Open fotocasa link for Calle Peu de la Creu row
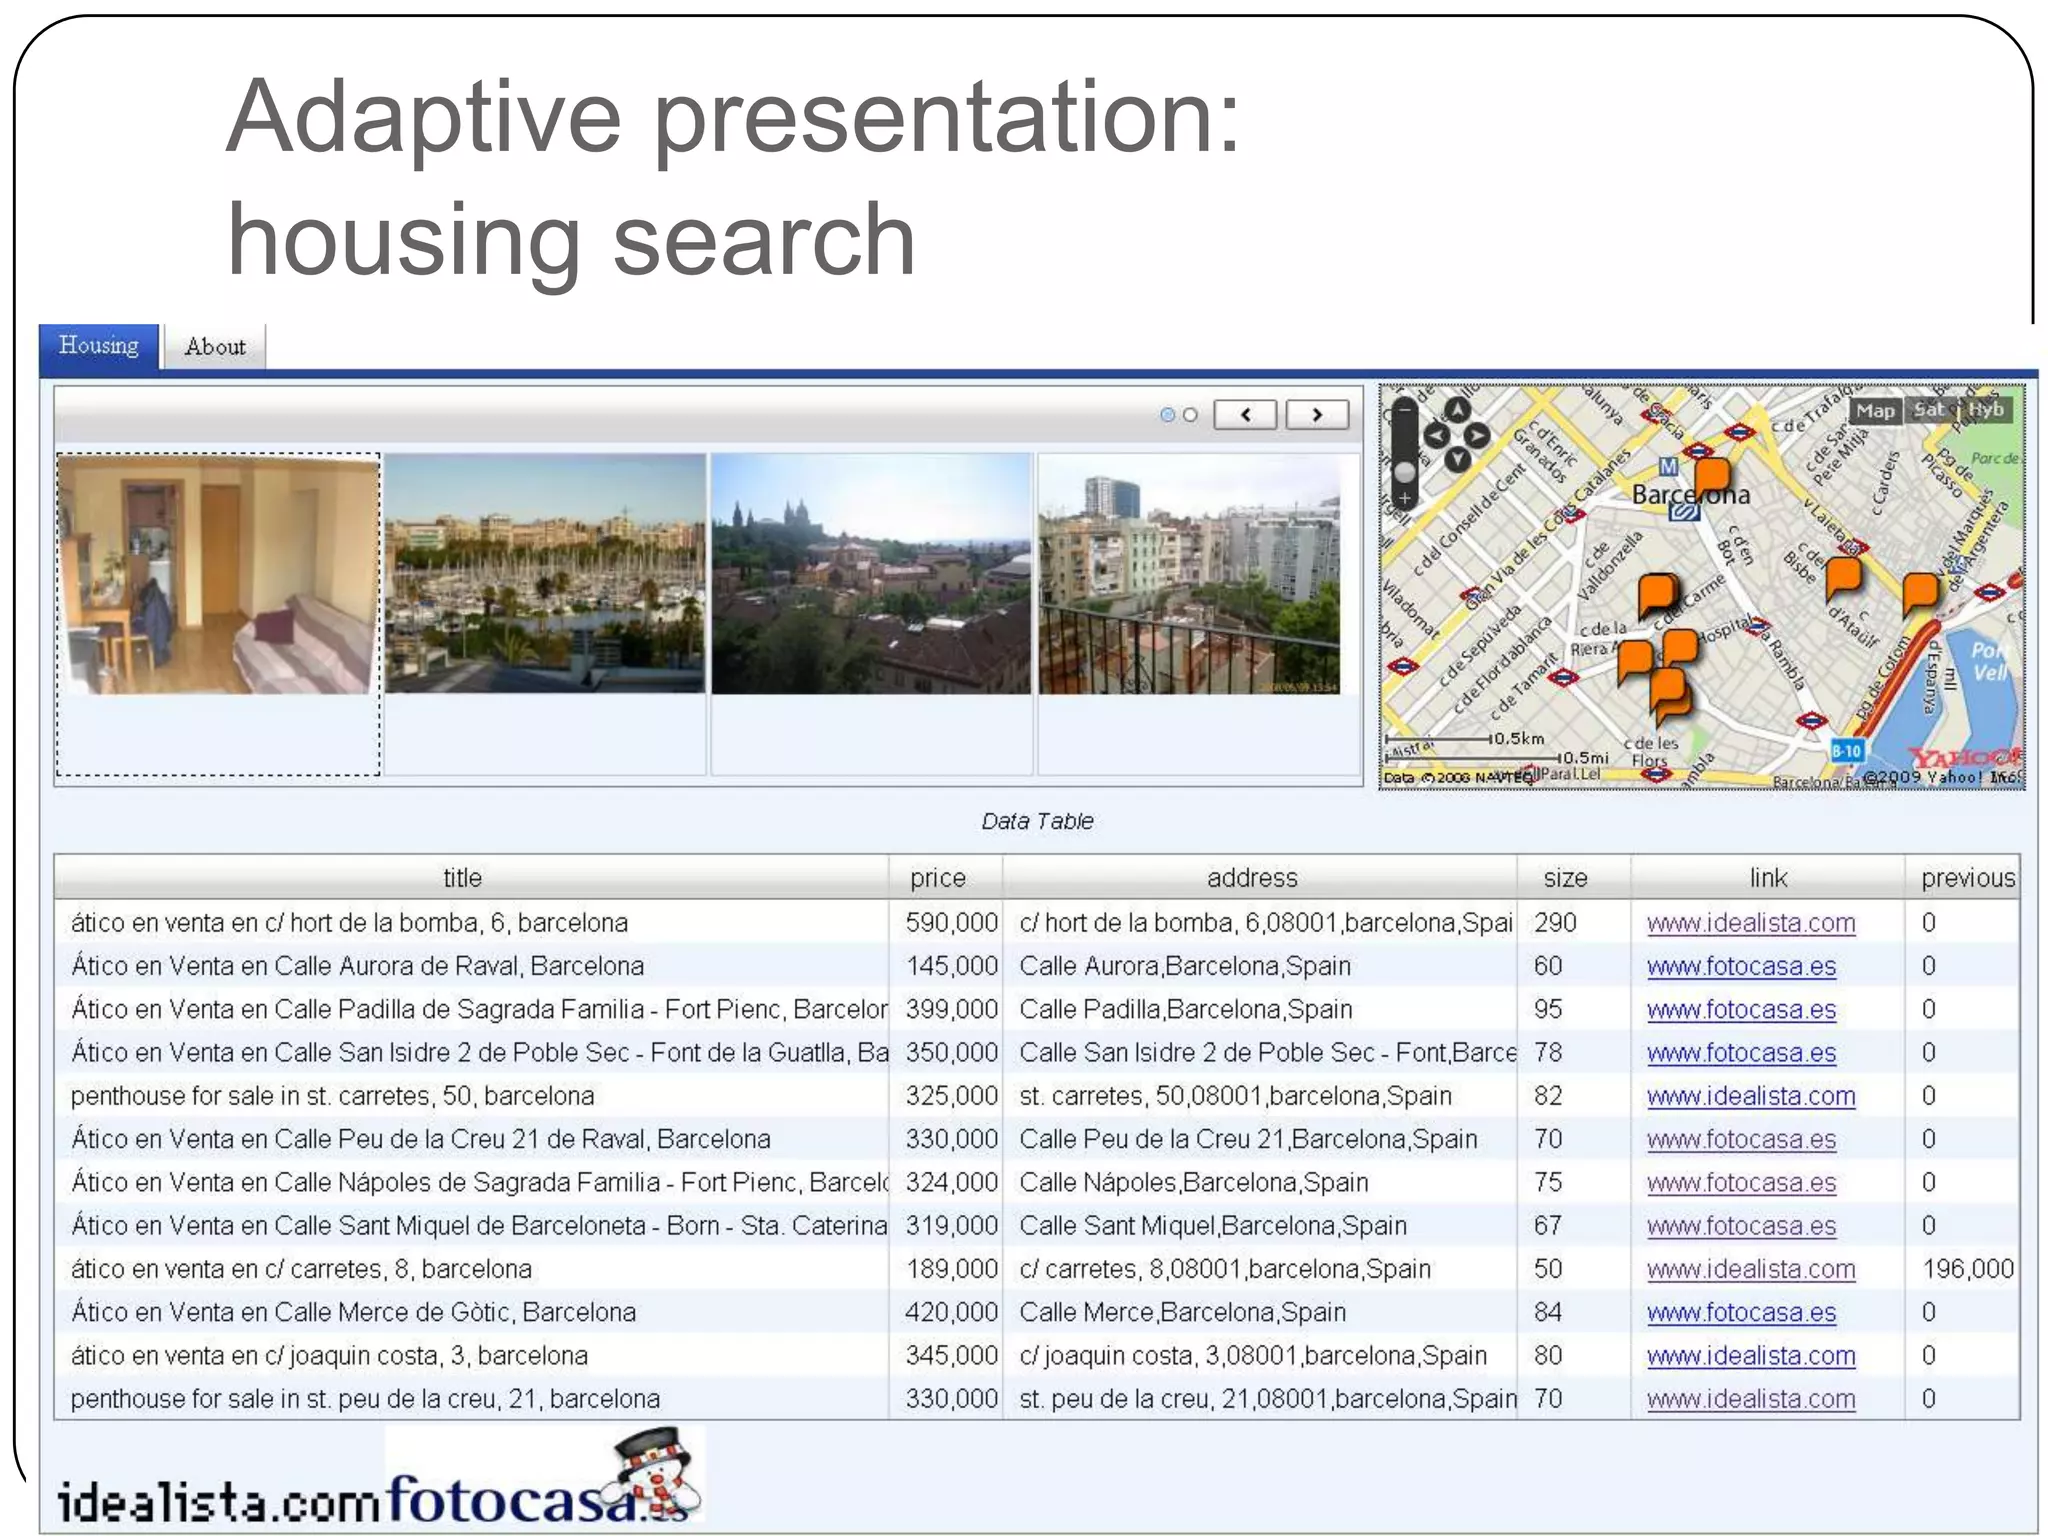The width and height of the screenshot is (2048, 1536). click(x=1741, y=1140)
